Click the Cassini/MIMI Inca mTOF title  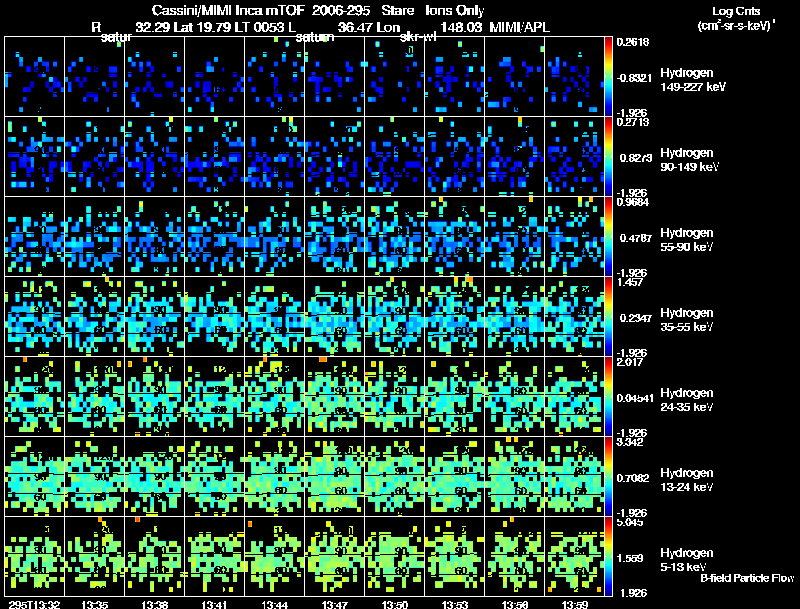228,10
